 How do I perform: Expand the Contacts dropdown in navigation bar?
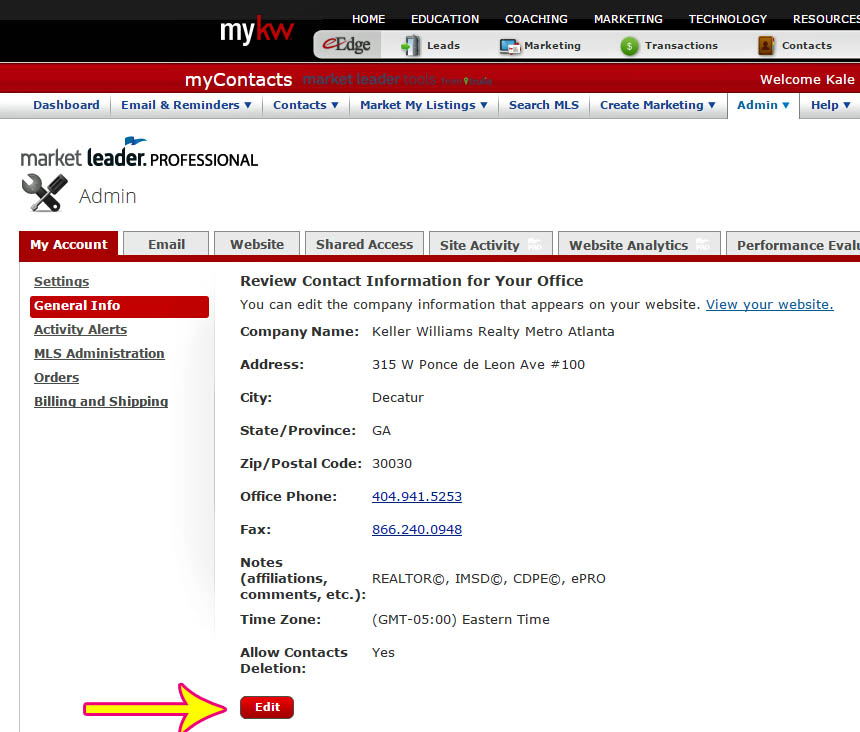(x=305, y=105)
